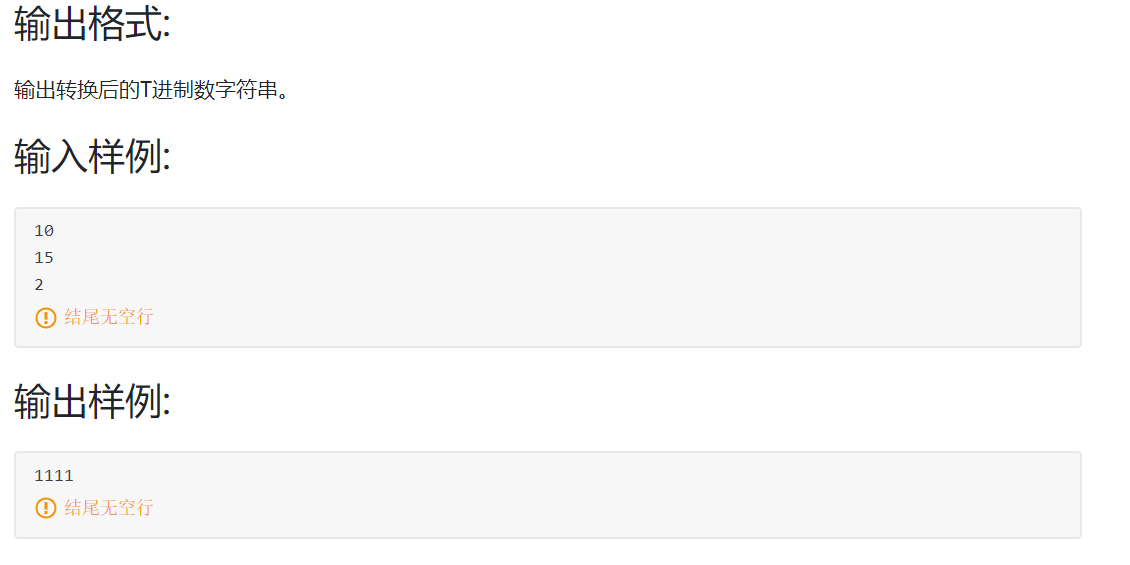The height and width of the screenshot is (565, 1130).
Task: Select the line 15 in input sample
Action: [44, 257]
